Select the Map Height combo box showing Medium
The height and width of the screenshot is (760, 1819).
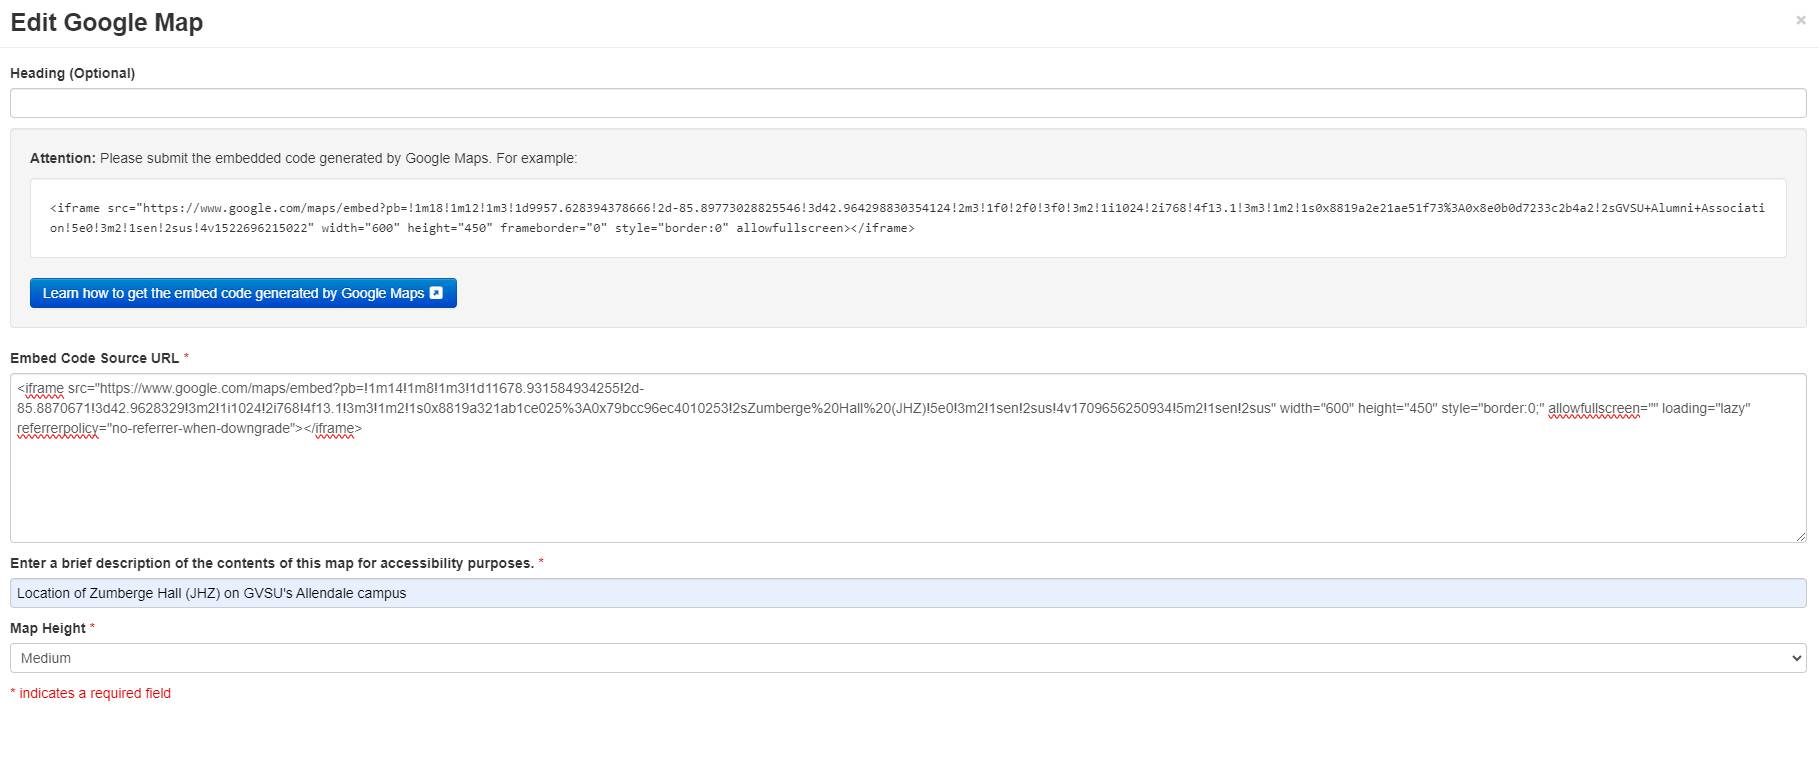coord(900,658)
